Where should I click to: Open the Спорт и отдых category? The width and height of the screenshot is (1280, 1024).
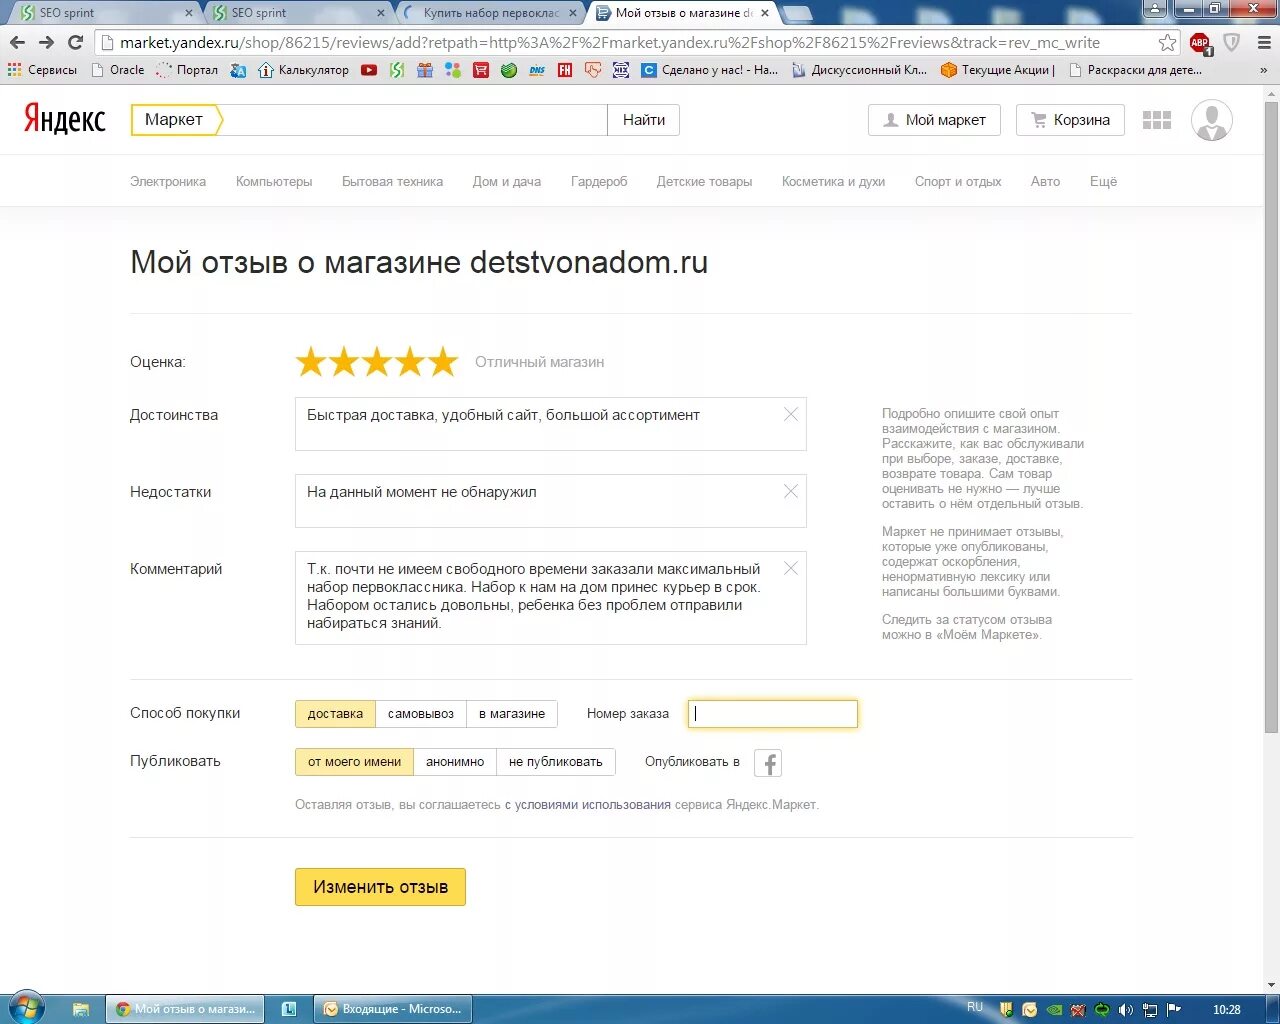coord(958,181)
